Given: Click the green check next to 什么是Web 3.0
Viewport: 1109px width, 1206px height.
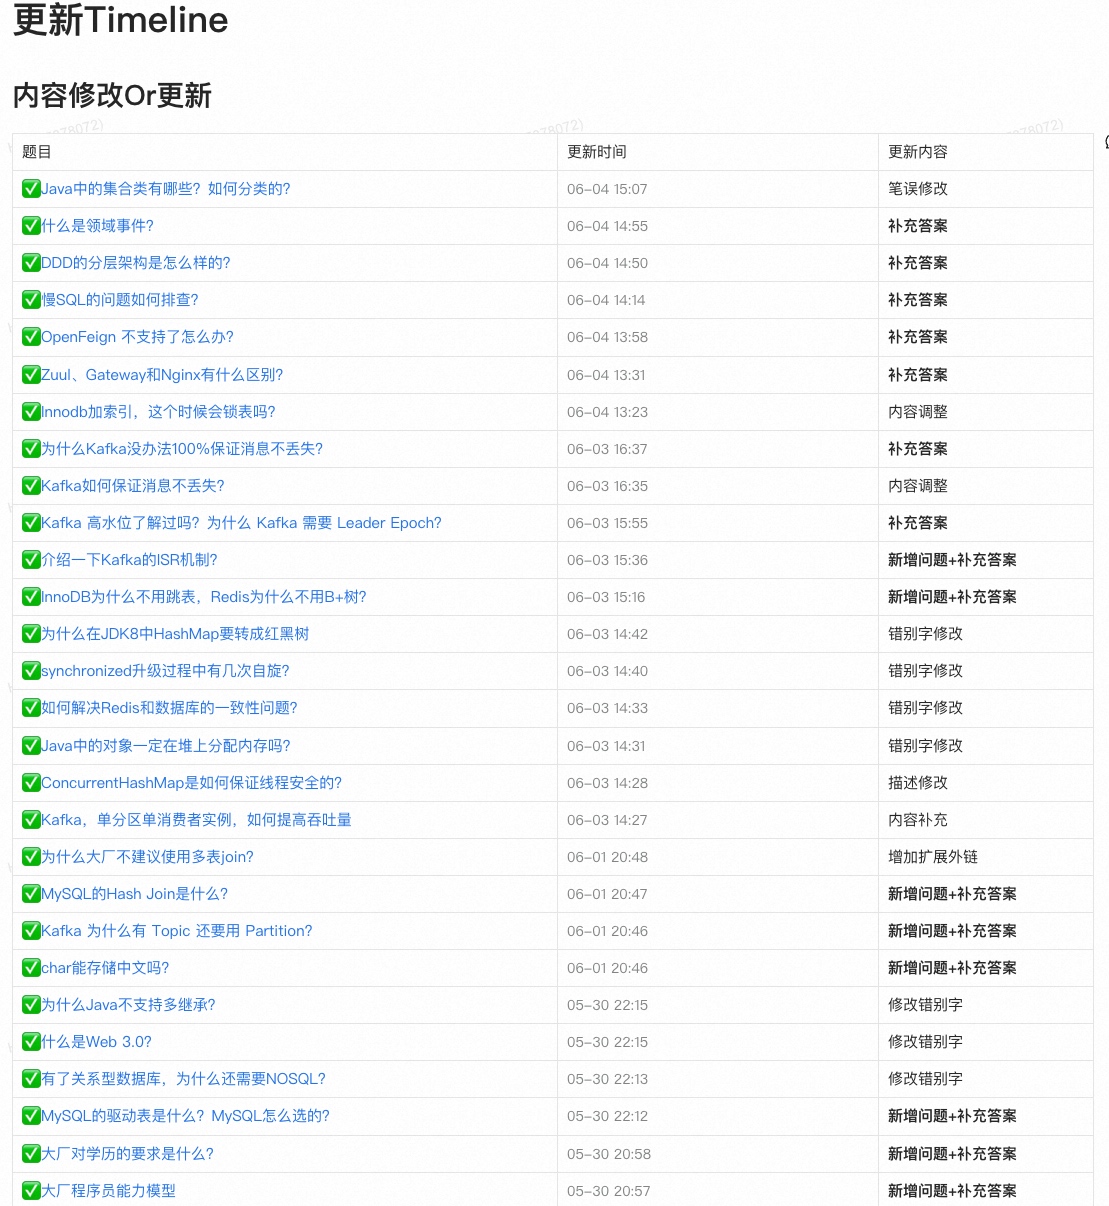Looking at the screenshot, I should pos(31,1042).
